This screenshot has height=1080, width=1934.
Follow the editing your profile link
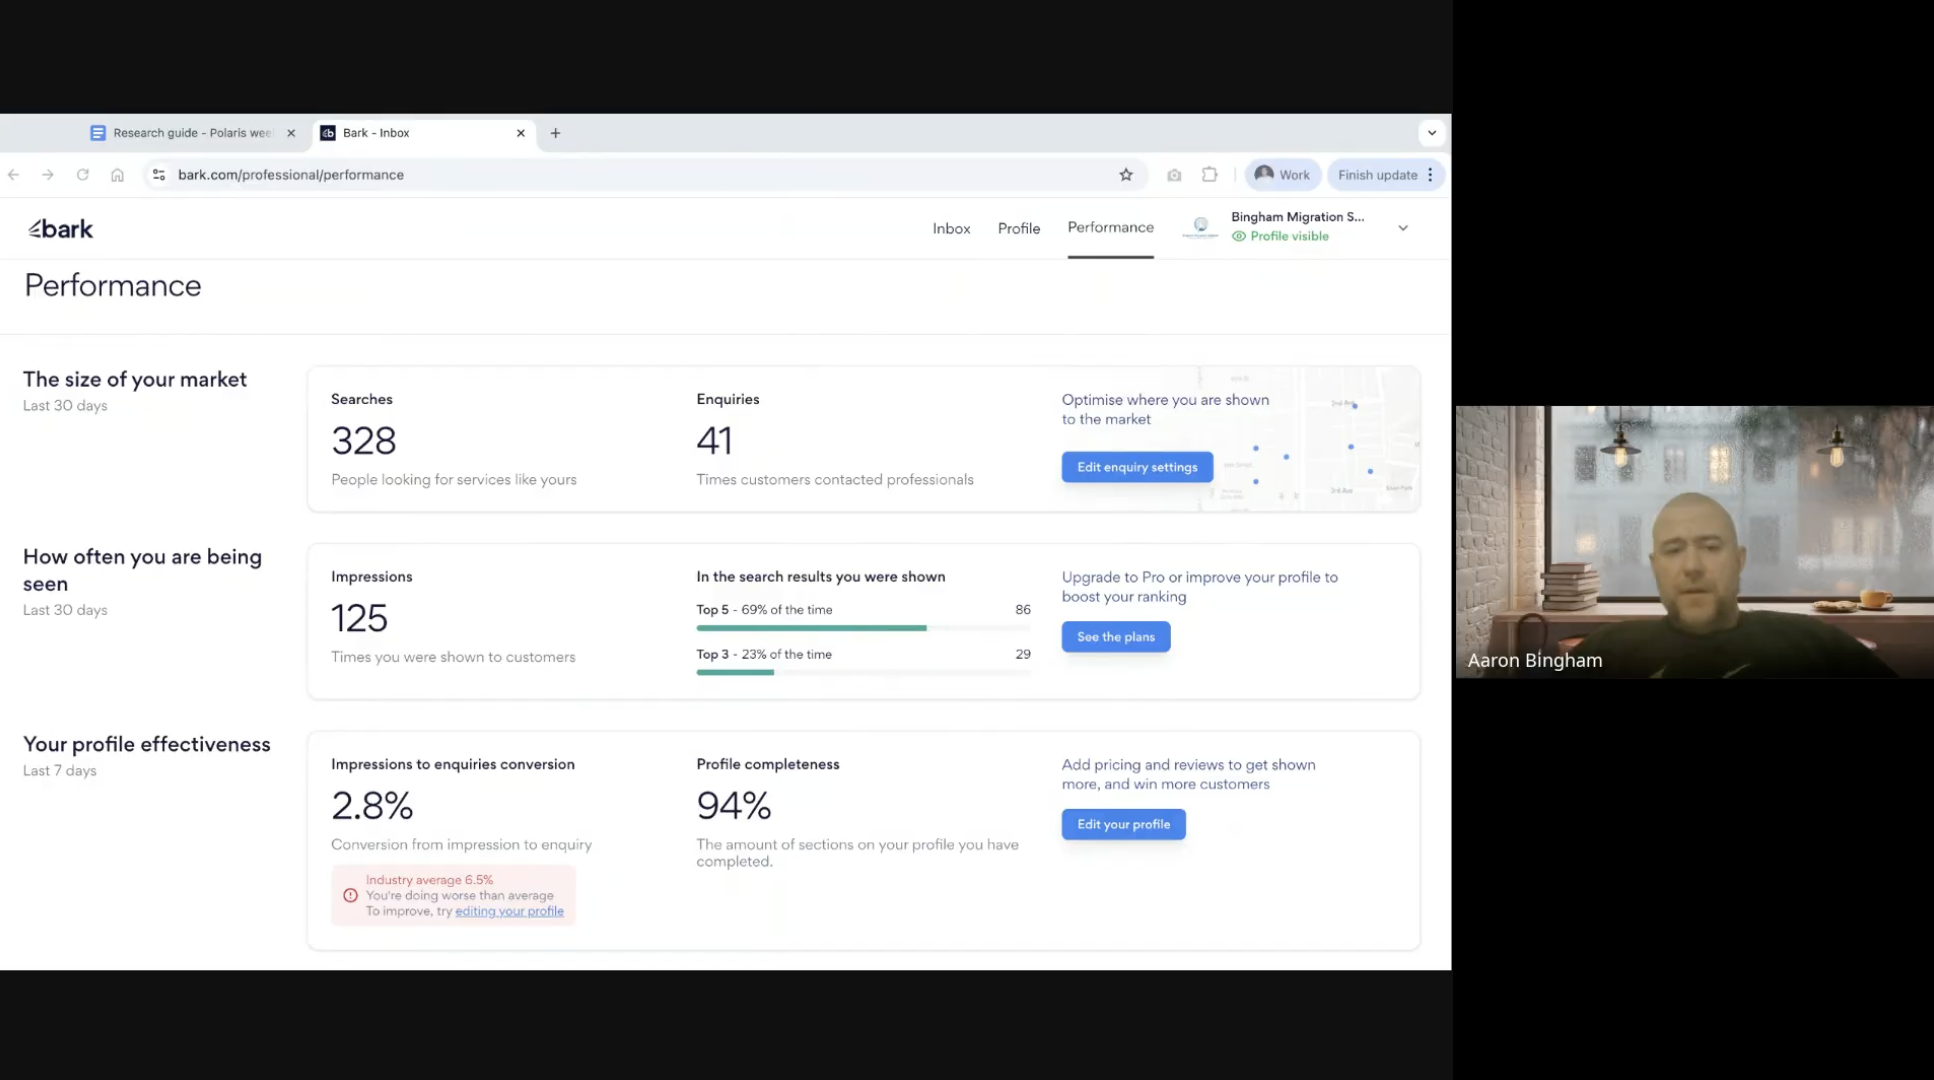pos(509,912)
